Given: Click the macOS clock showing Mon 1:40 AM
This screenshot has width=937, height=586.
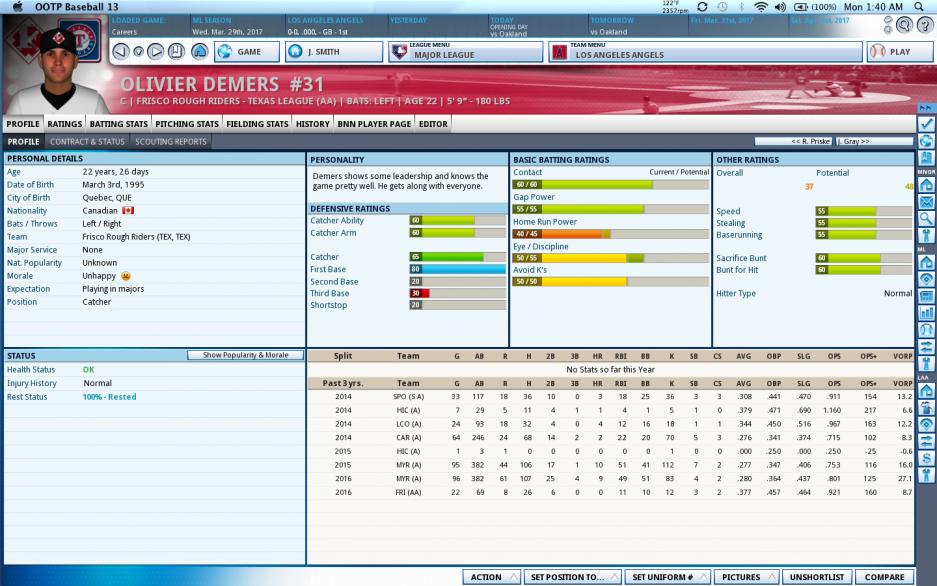Looking at the screenshot, I should coord(873,7).
